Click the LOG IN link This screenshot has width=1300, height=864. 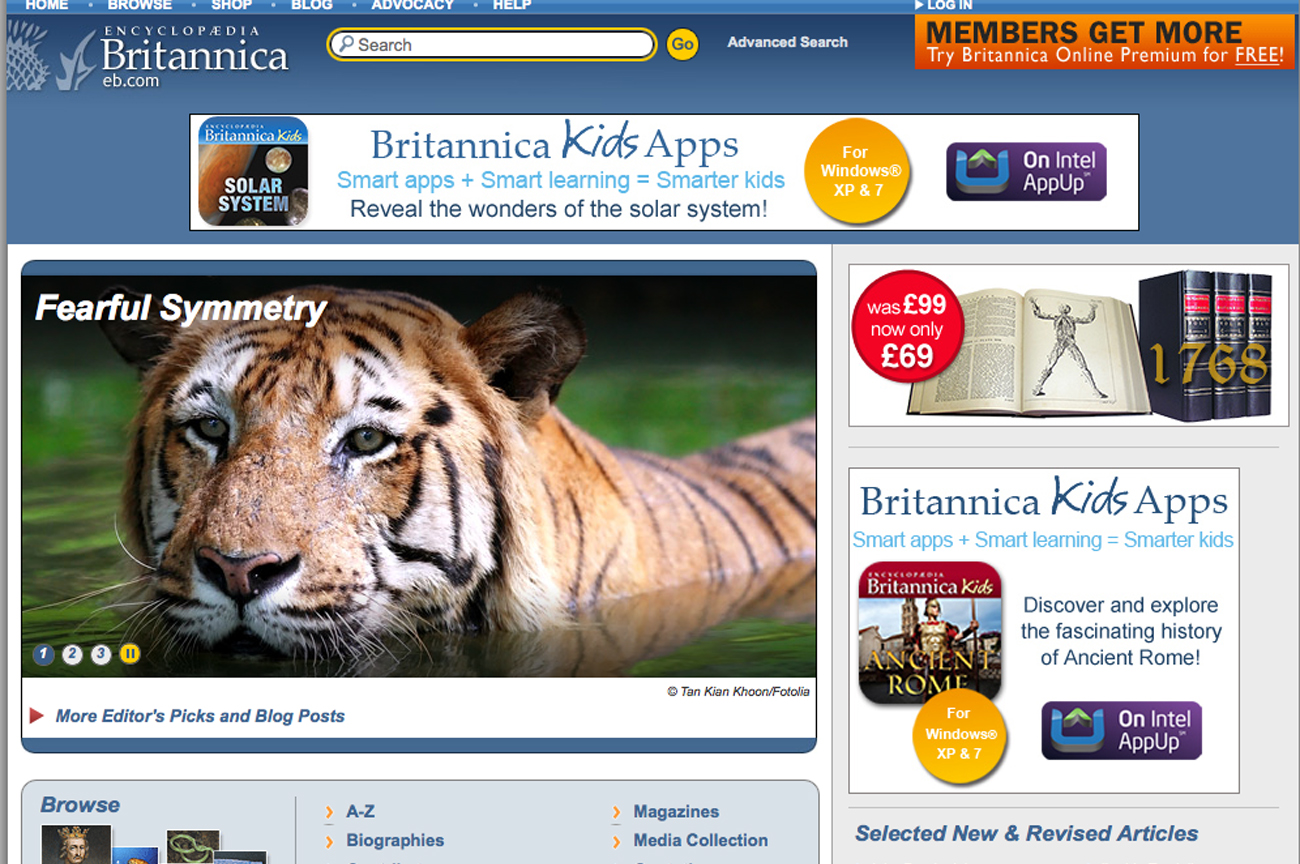[949, 5]
